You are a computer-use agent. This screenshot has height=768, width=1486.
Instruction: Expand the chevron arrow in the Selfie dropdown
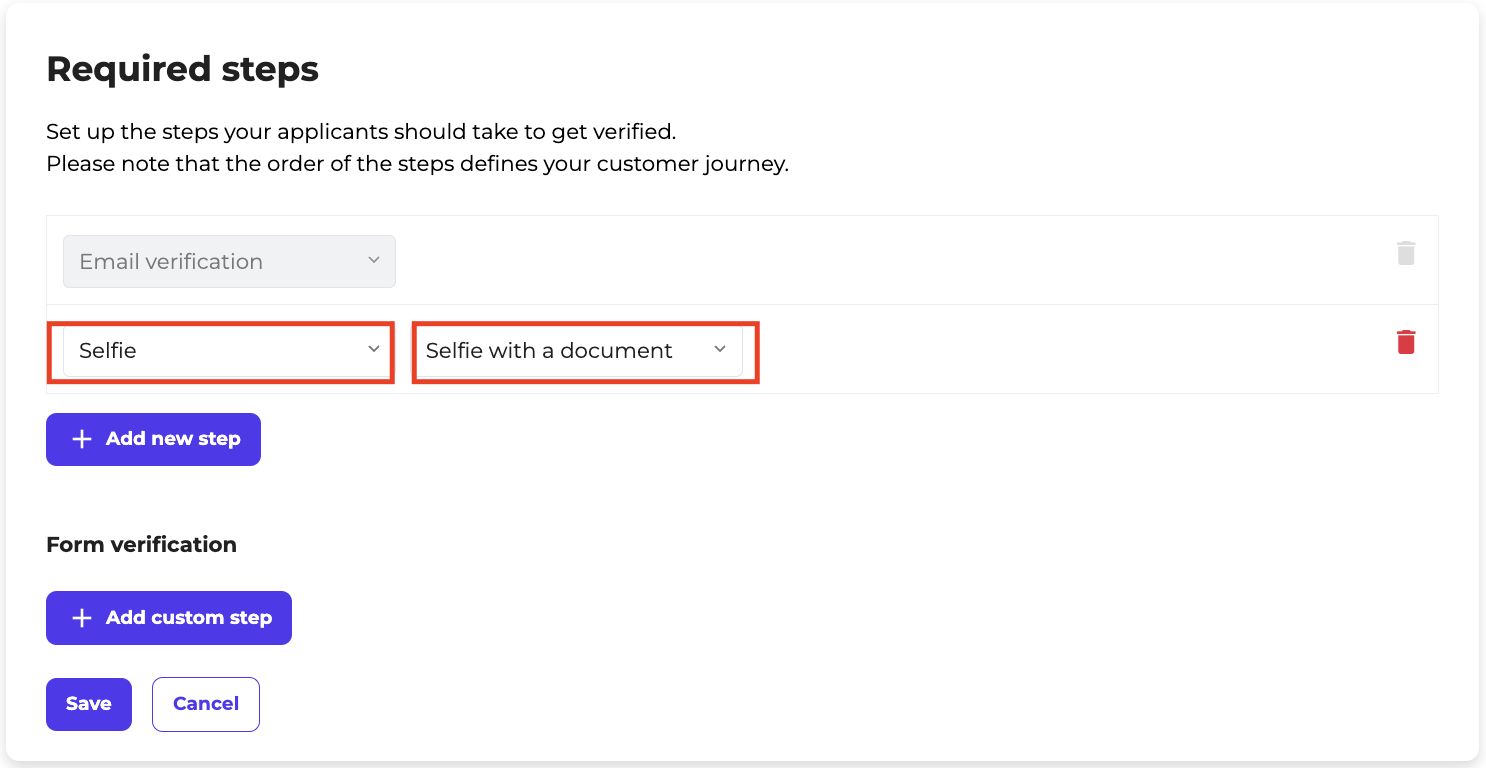[x=374, y=349]
